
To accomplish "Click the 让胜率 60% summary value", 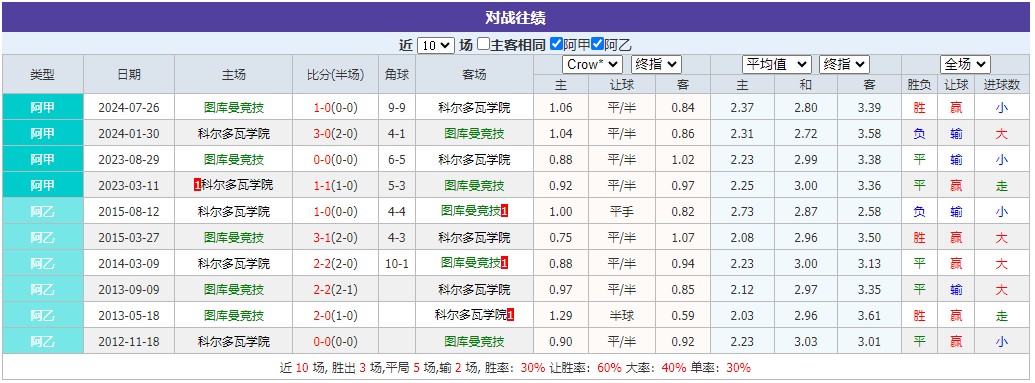I will (x=609, y=368).
